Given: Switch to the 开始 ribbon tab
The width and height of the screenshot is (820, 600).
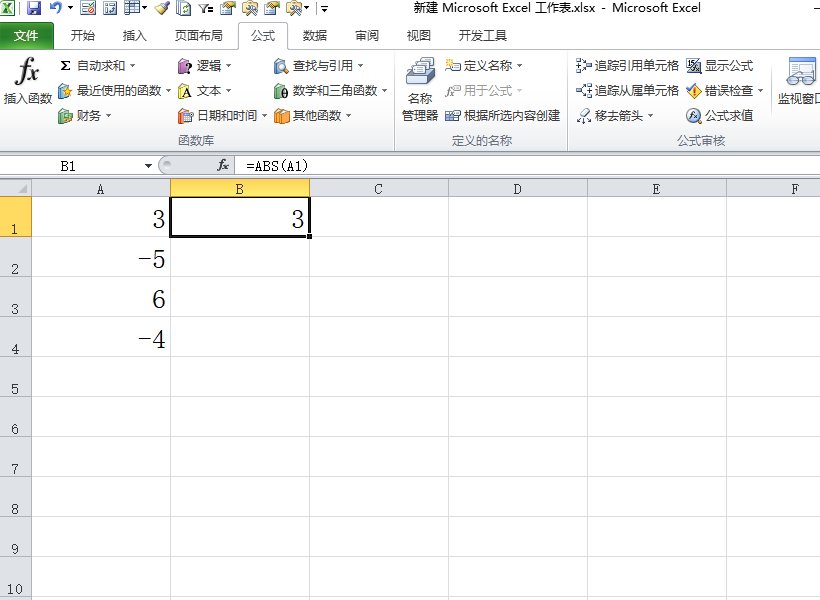Looking at the screenshot, I should coord(82,36).
